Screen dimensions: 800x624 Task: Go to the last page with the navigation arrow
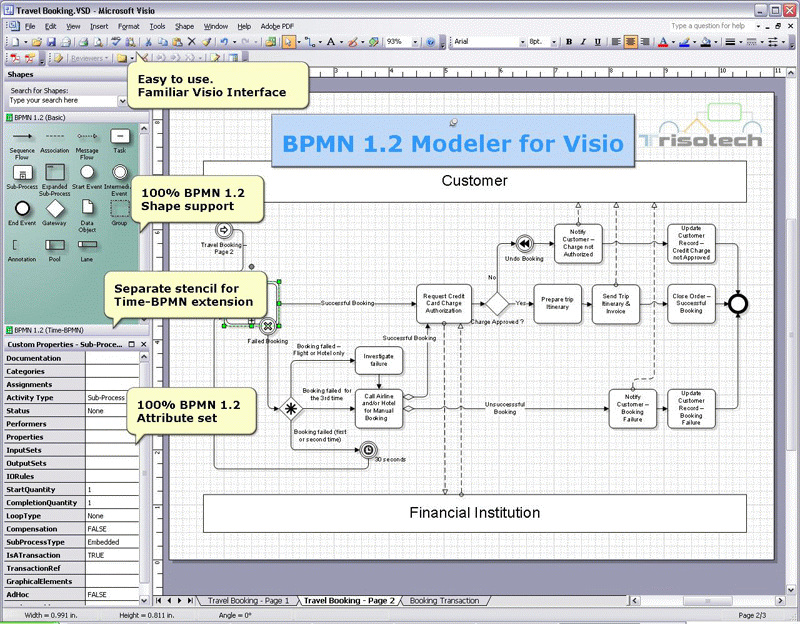[x=190, y=601]
